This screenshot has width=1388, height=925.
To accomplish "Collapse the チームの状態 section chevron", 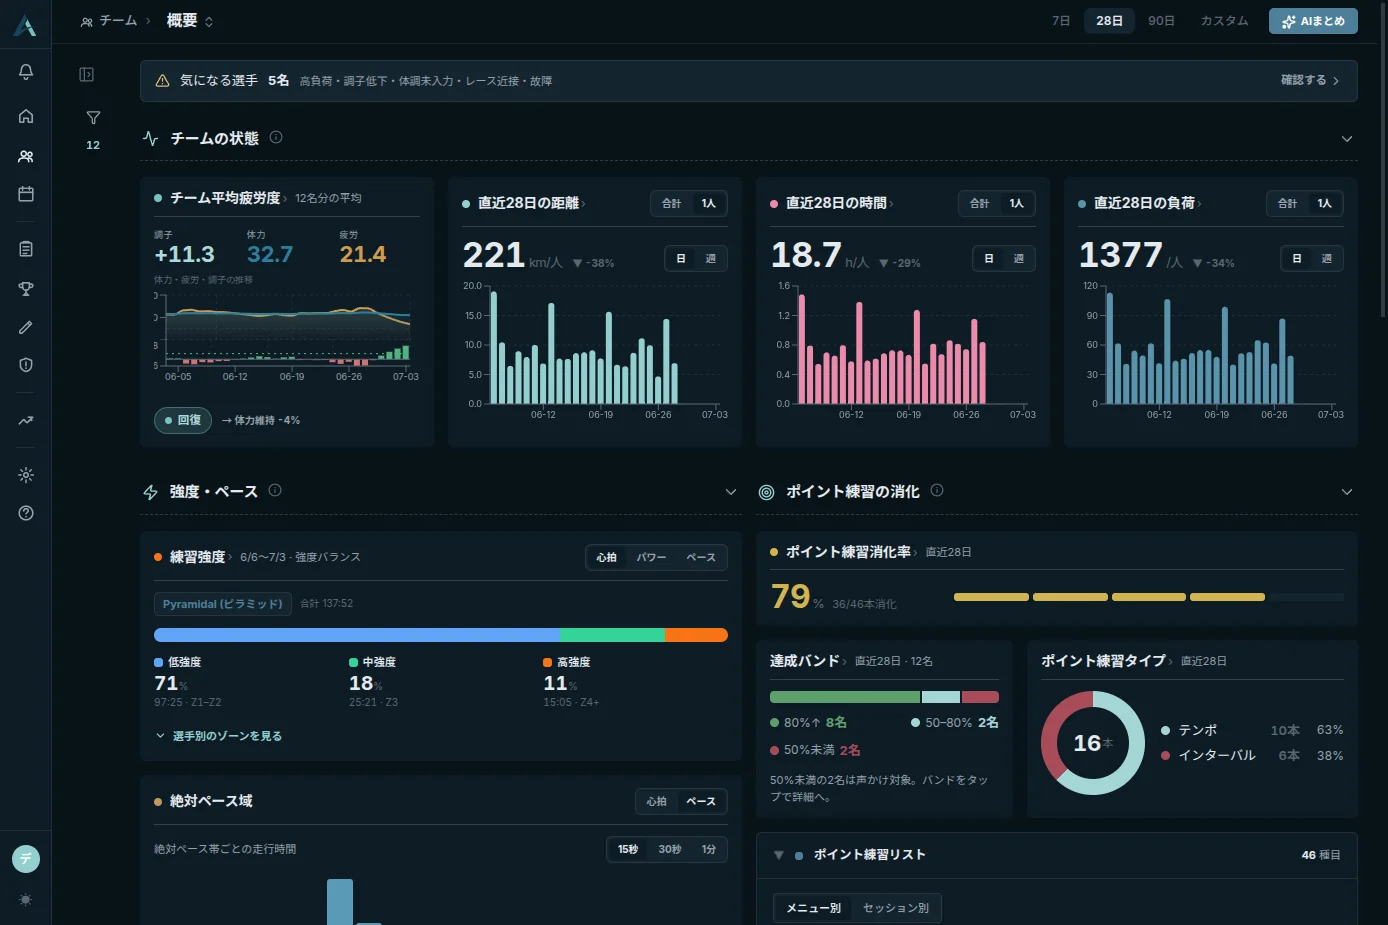I will 1347,139.
